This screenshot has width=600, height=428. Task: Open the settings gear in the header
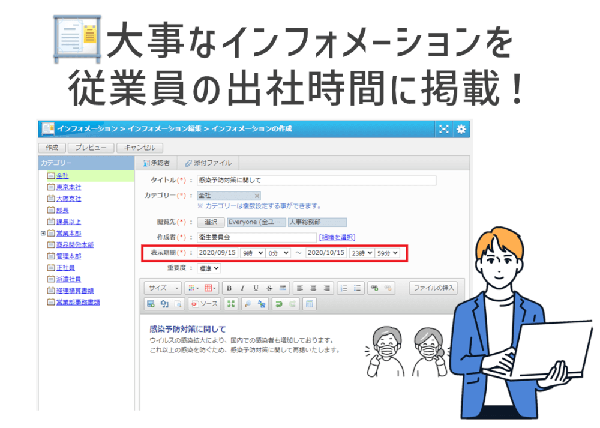[x=461, y=129]
